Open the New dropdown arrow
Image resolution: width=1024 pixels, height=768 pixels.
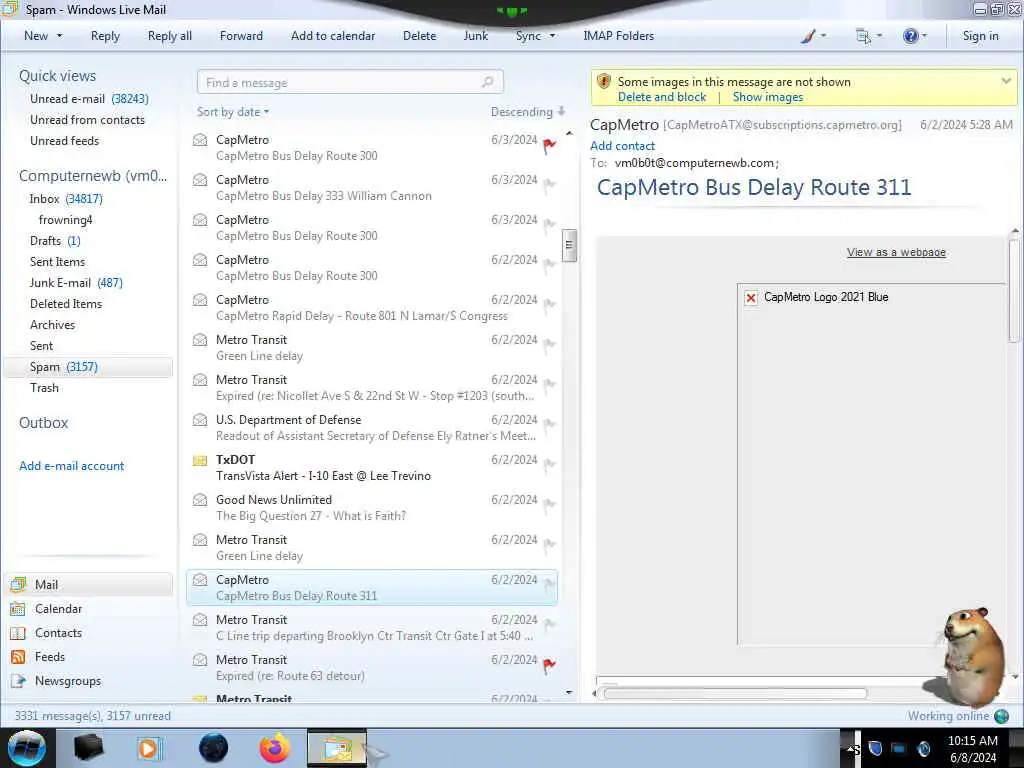tap(60, 36)
